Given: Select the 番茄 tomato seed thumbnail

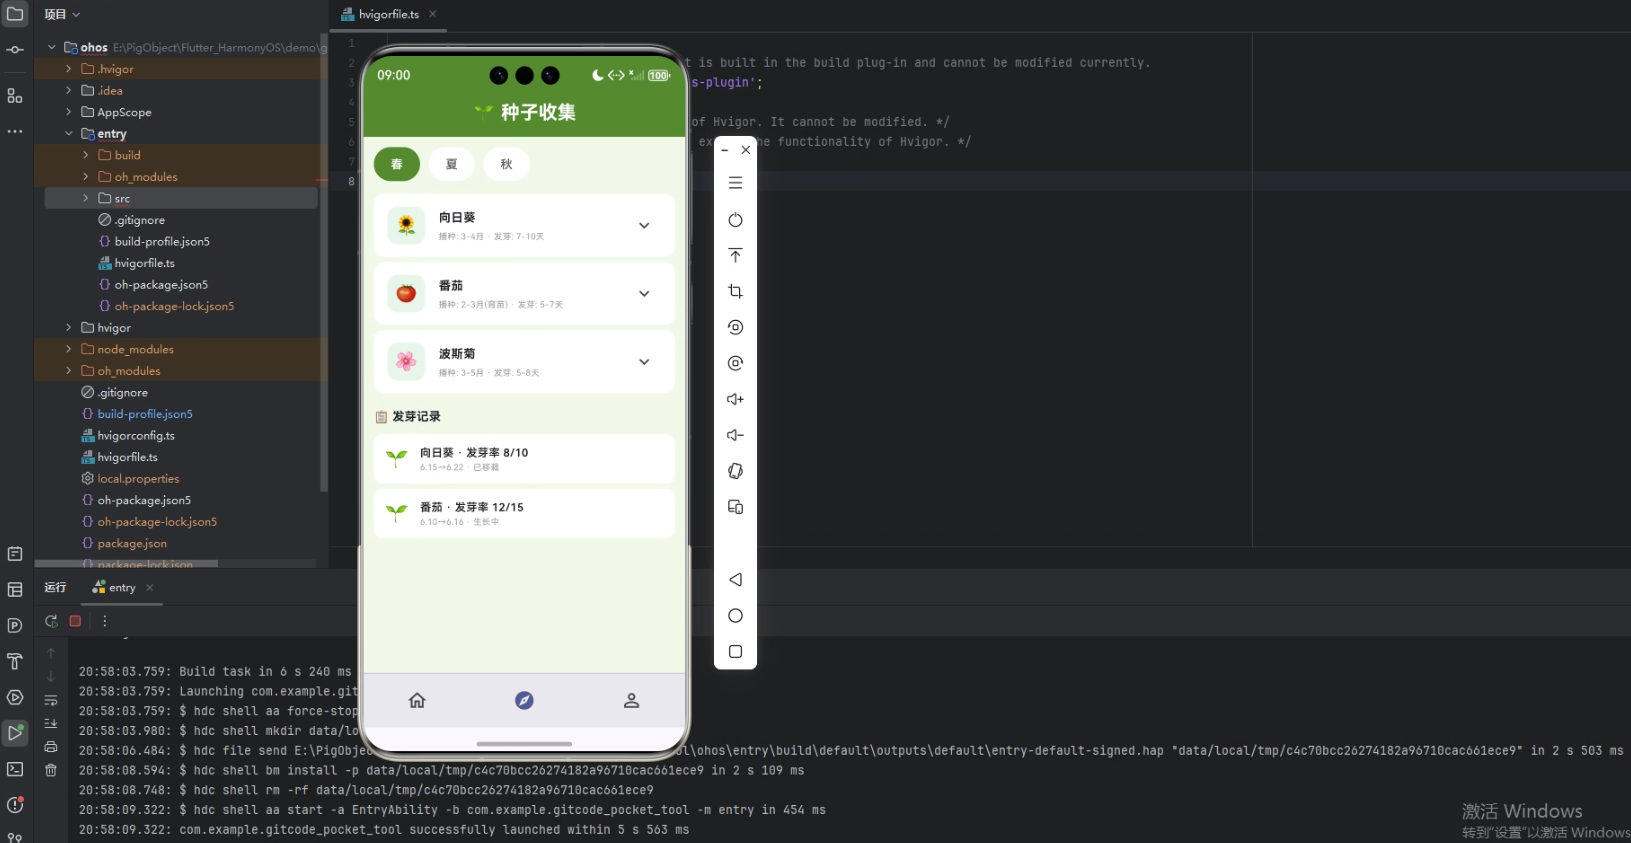Looking at the screenshot, I should [406, 294].
